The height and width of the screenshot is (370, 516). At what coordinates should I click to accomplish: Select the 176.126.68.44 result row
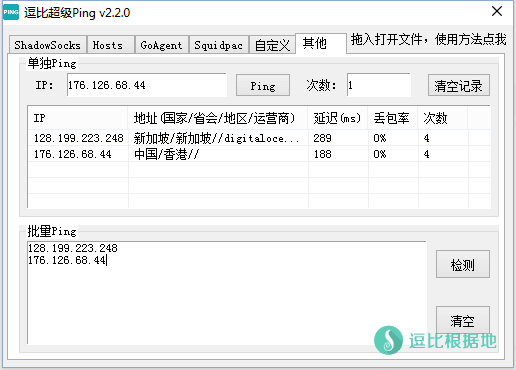pos(259,154)
